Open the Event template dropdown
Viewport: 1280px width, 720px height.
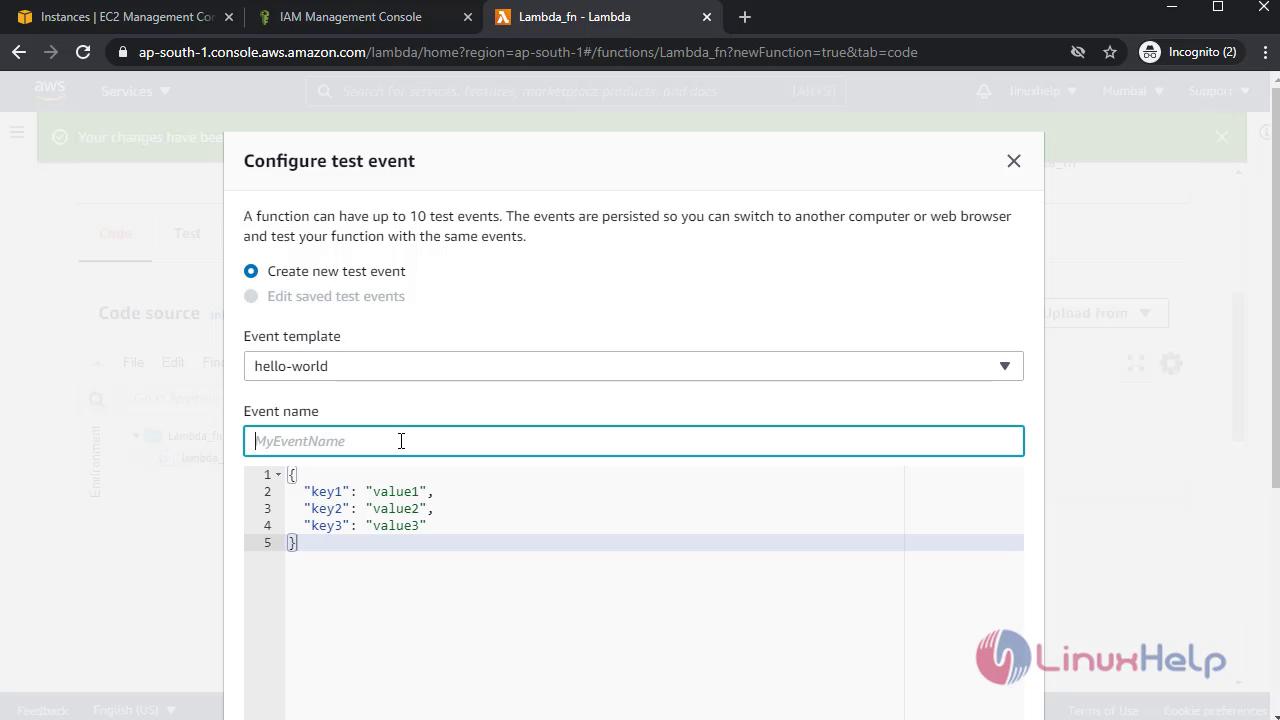pos(633,366)
